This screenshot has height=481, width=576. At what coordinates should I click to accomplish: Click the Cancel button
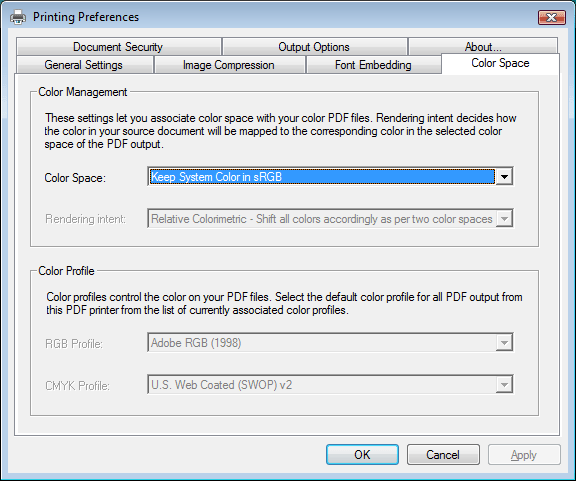point(443,455)
